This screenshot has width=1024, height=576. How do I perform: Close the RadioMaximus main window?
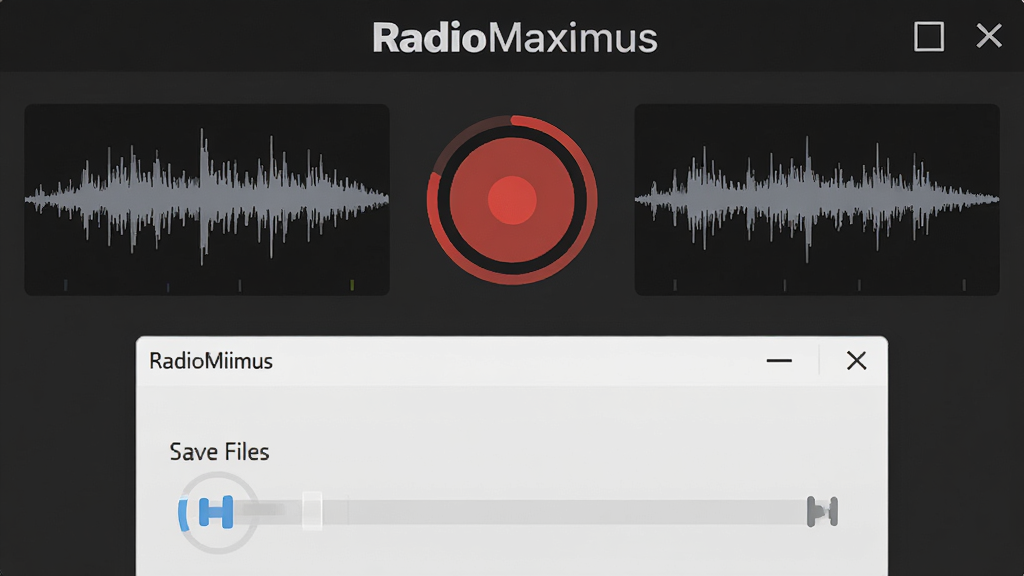tap(989, 36)
